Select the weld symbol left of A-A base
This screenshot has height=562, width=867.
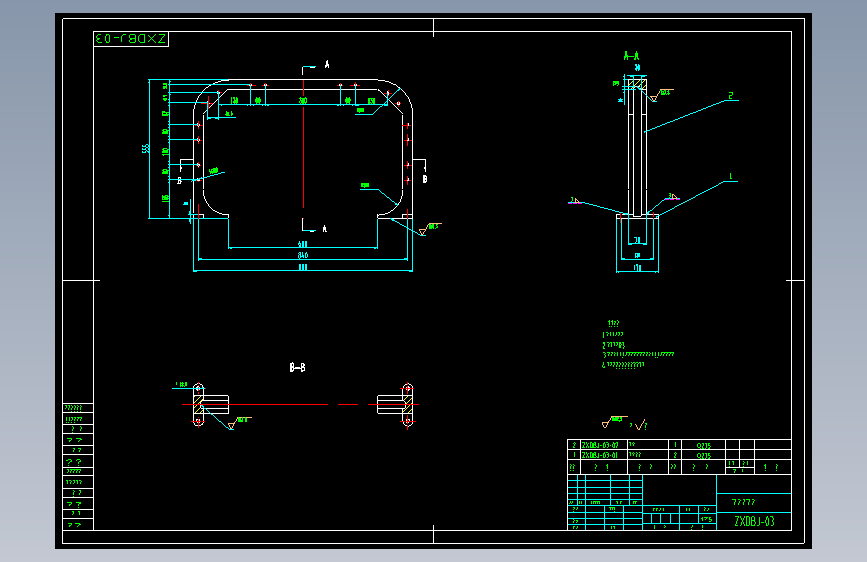pyautogui.click(x=576, y=201)
